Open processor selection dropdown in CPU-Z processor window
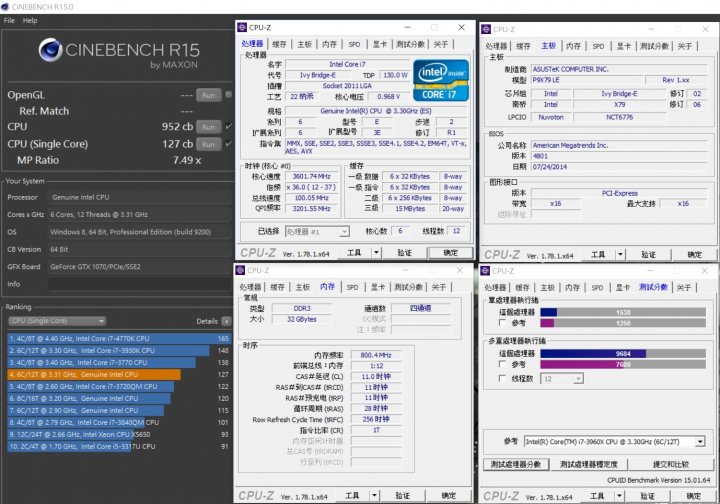 pyautogui.click(x=317, y=232)
